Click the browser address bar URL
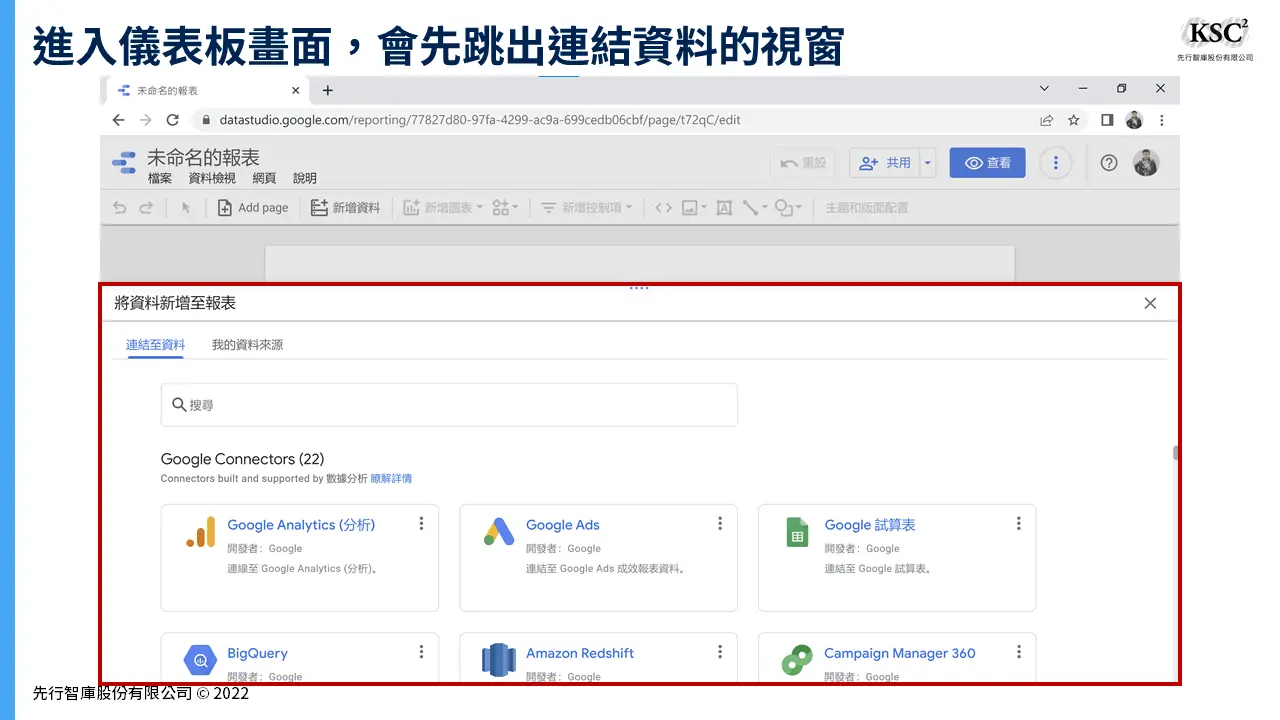 [480, 120]
